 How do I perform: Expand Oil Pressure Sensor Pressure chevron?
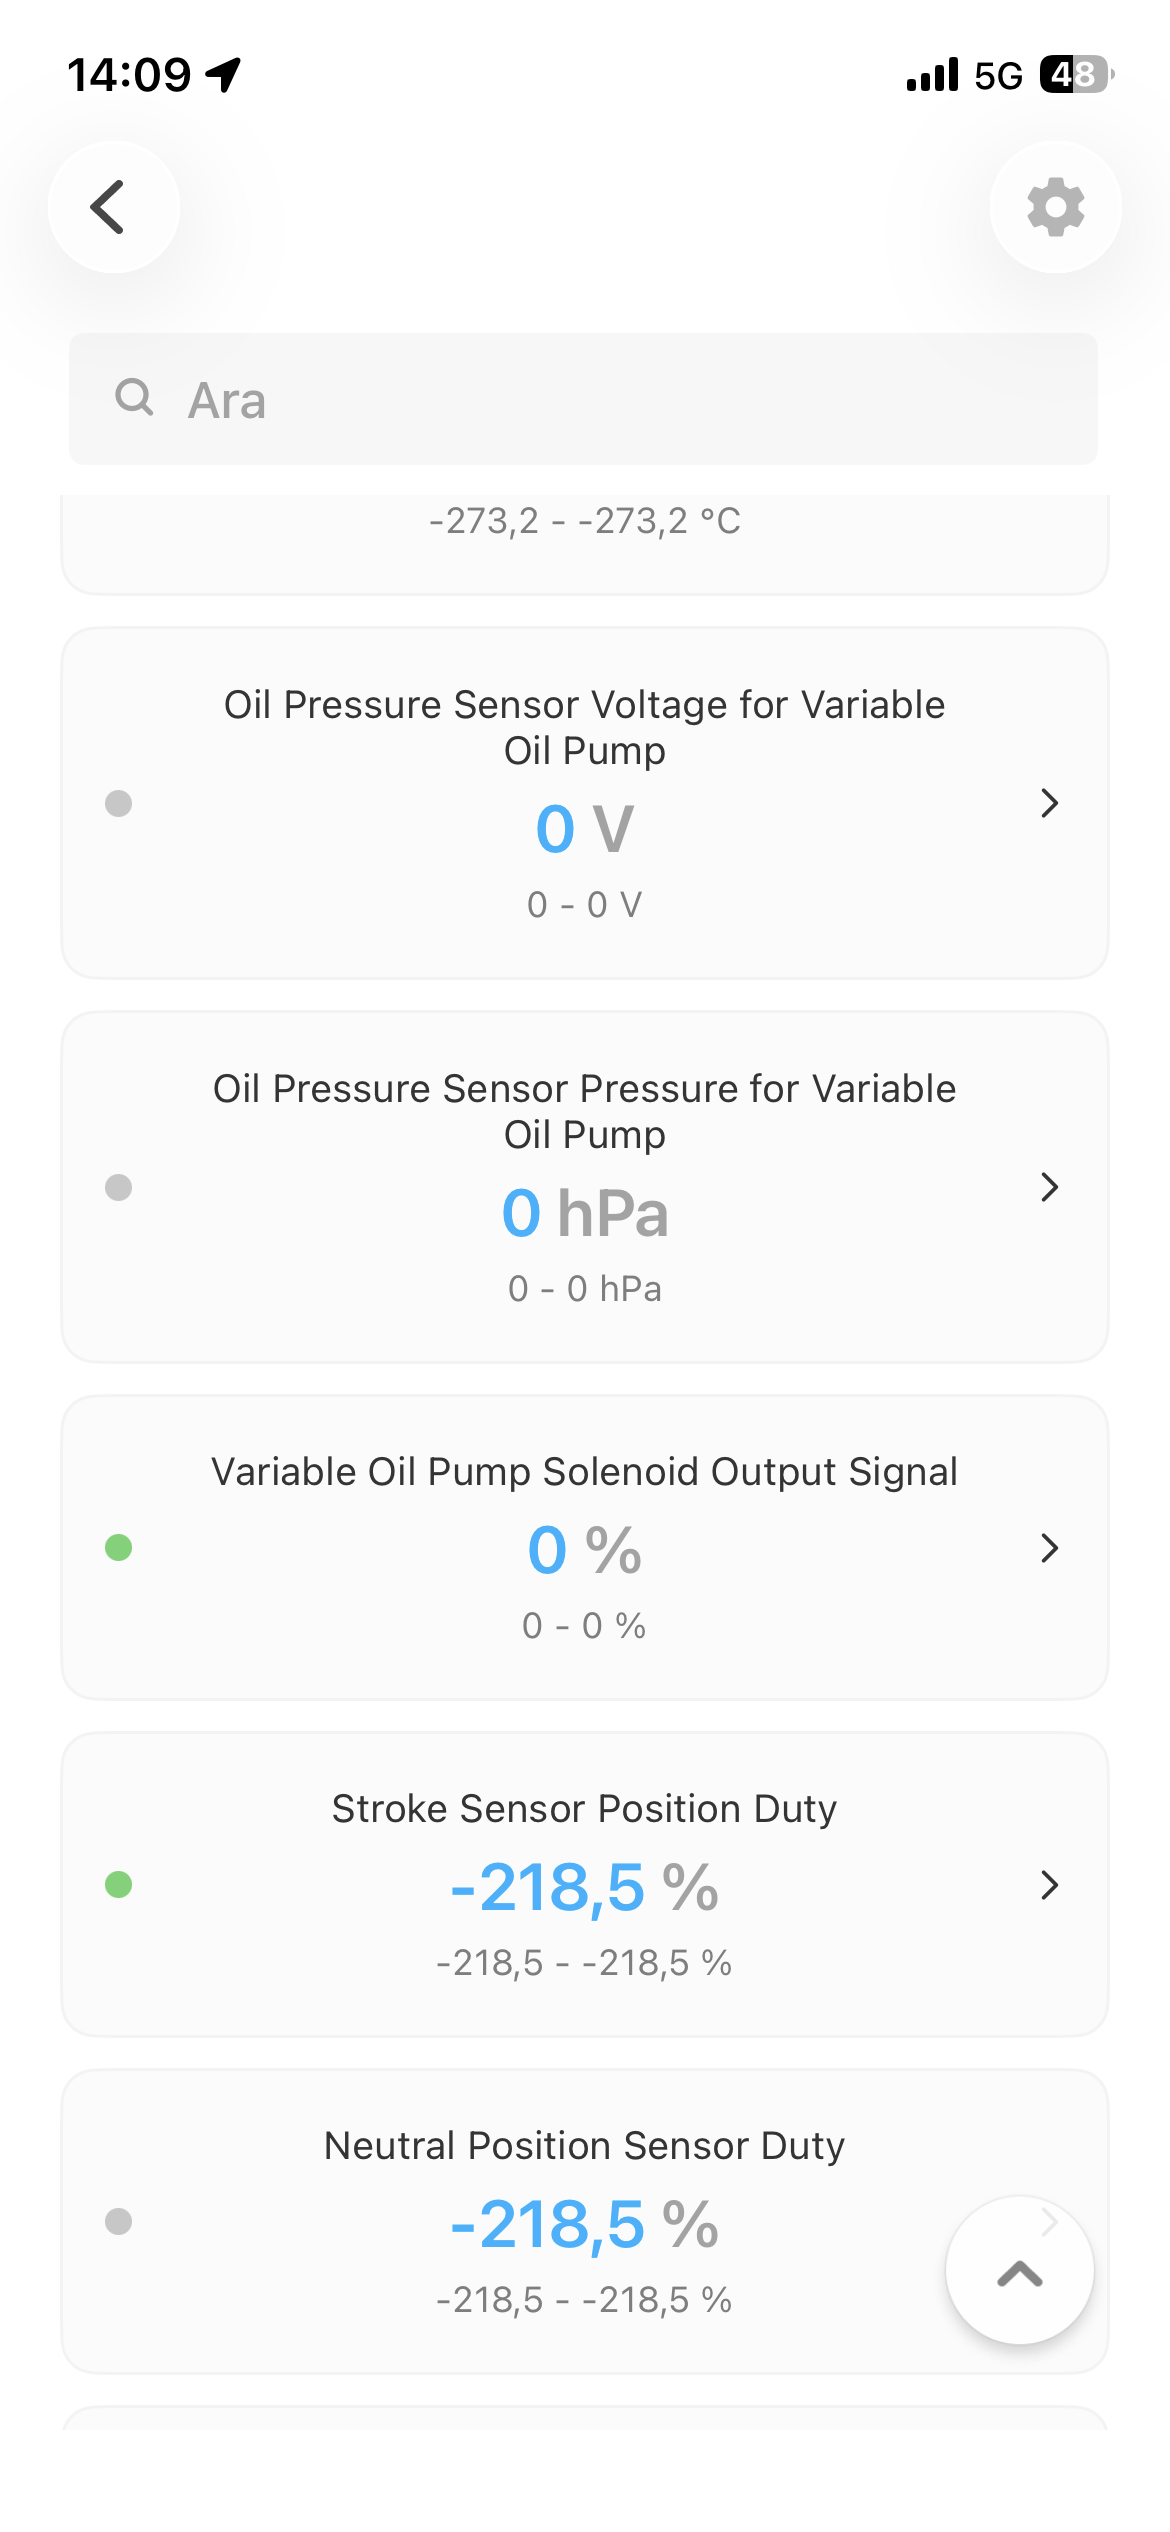[x=1049, y=1187]
